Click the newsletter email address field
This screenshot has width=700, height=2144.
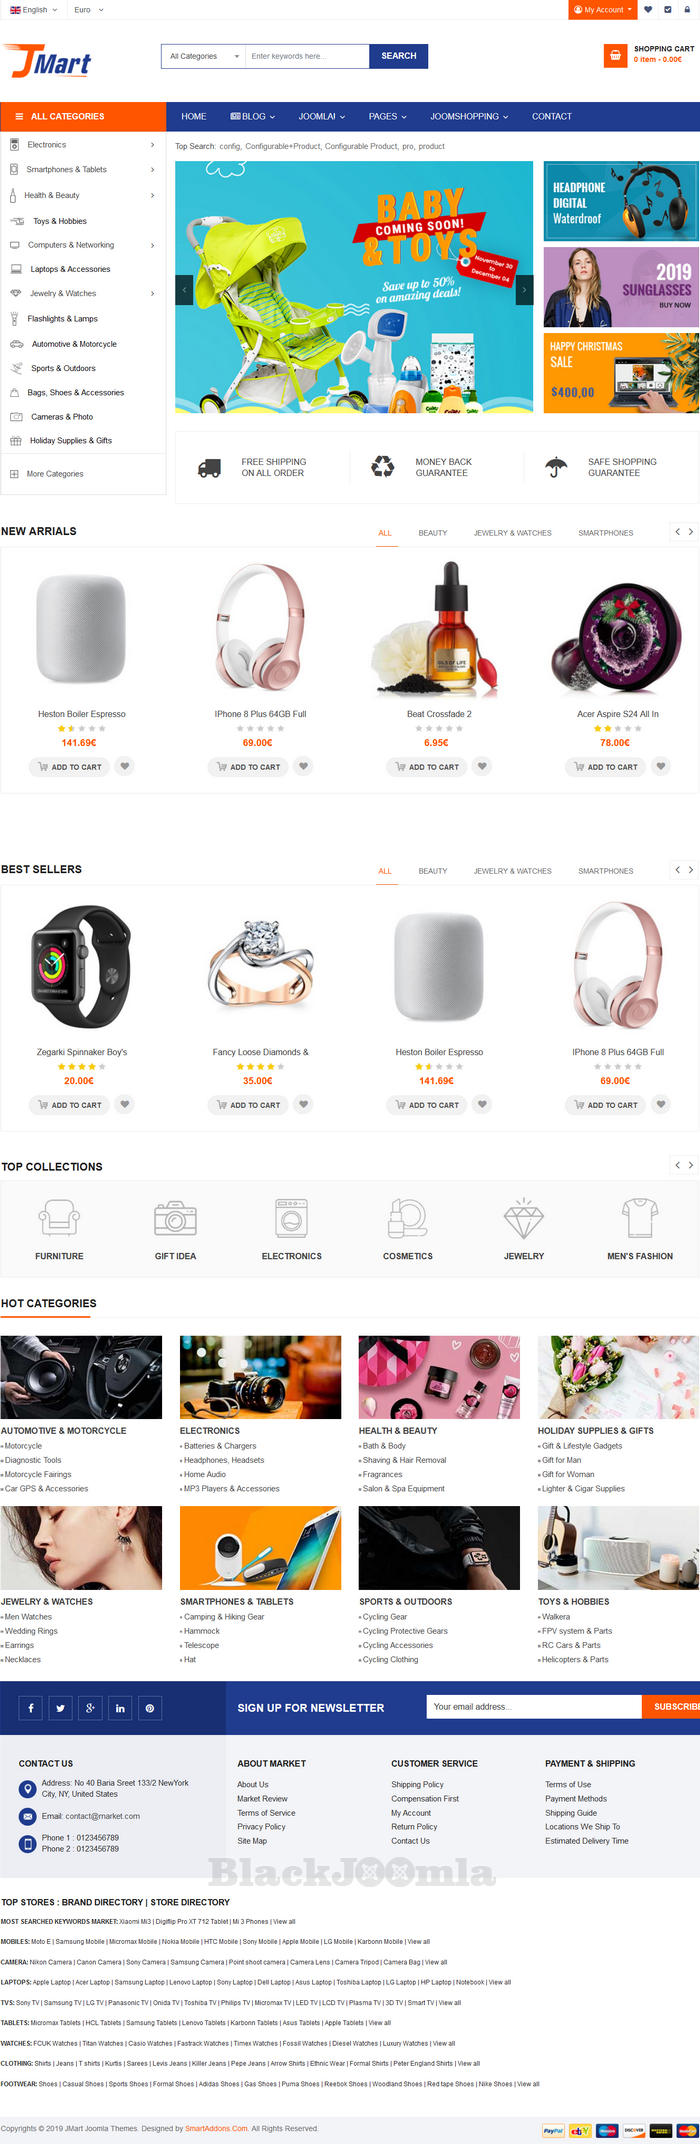click(x=534, y=1707)
